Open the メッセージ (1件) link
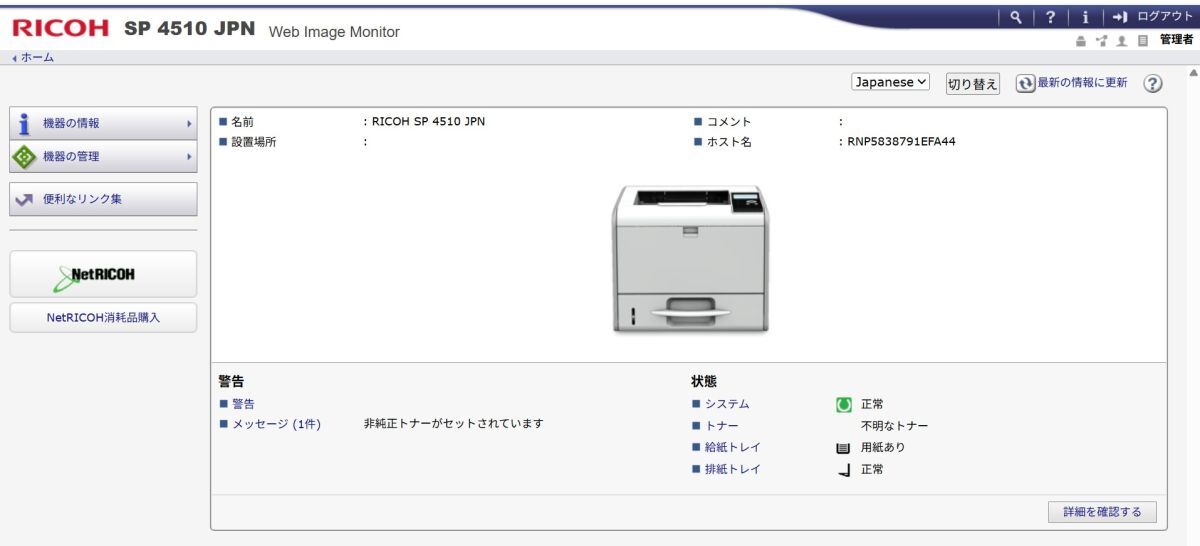The height and width of the screenshot is (546, 1200). click(276, 424)
